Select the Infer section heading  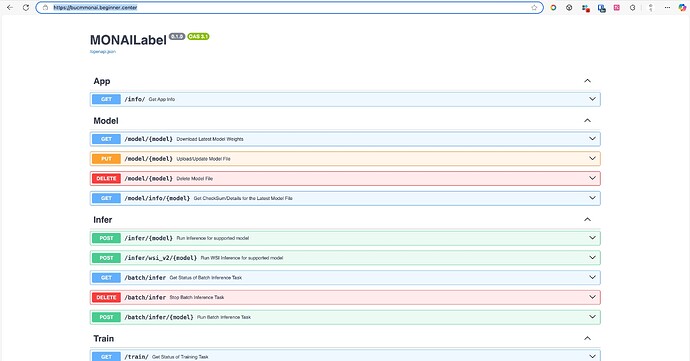point(103,220)
